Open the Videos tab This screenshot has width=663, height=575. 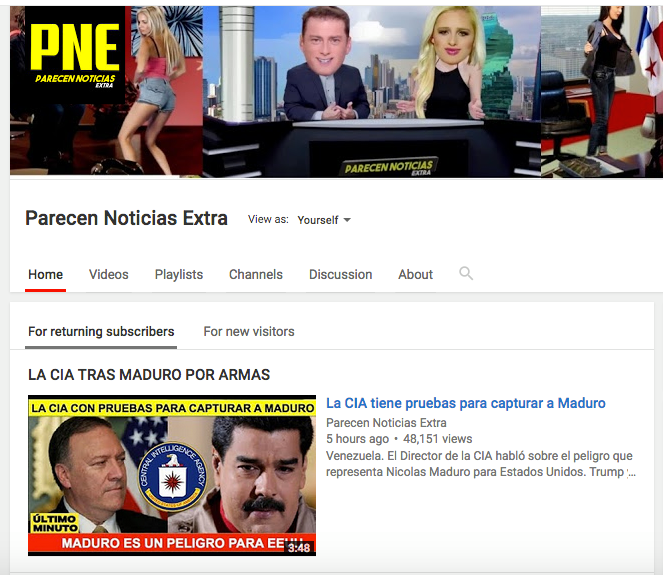click(109, 274)
